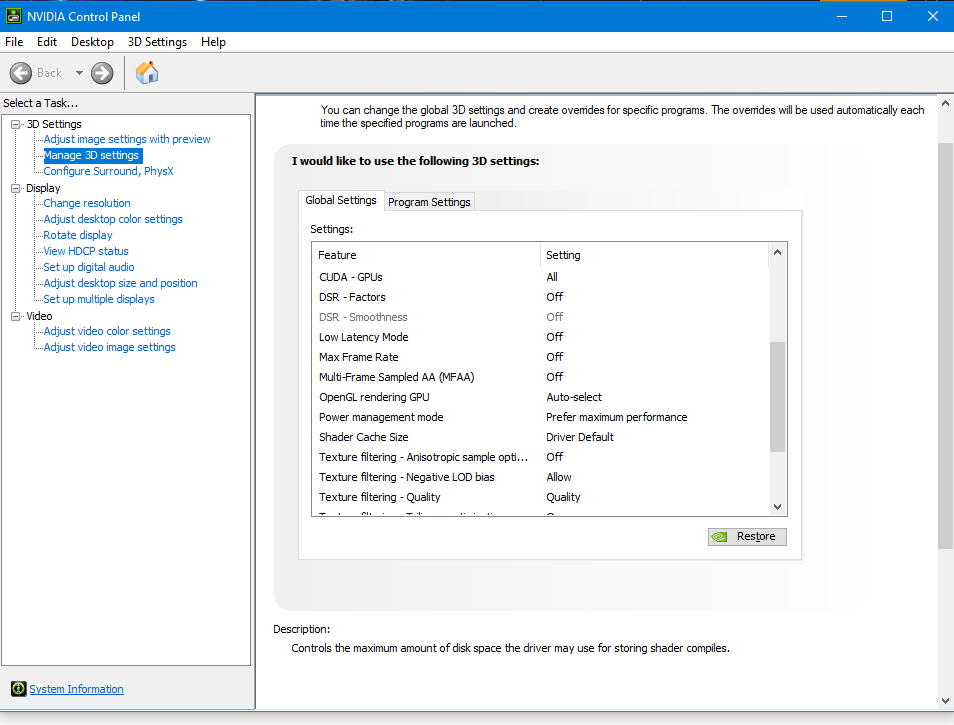Open the Back history dropdown arrow

point(79,73)
